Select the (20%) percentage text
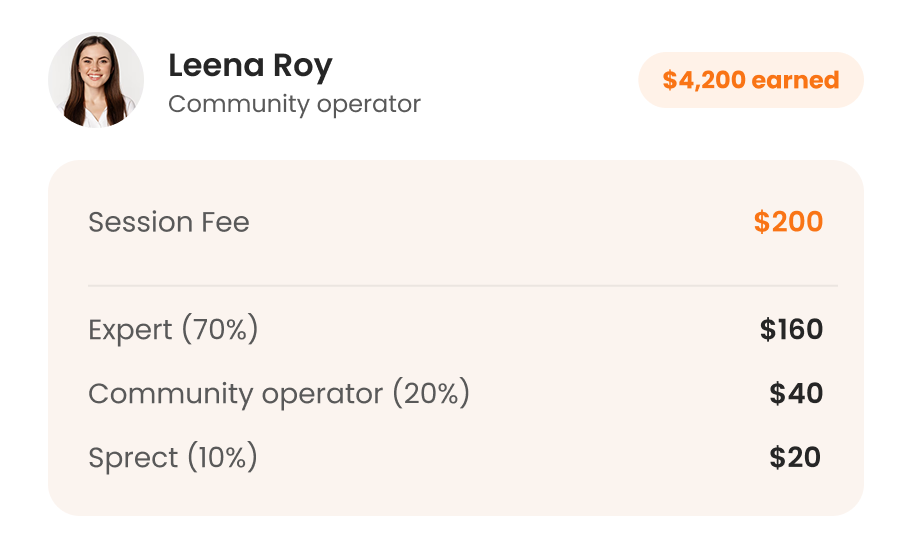This screenshot has width=912, height=552. pyautogui.click(x=430, y=394)
